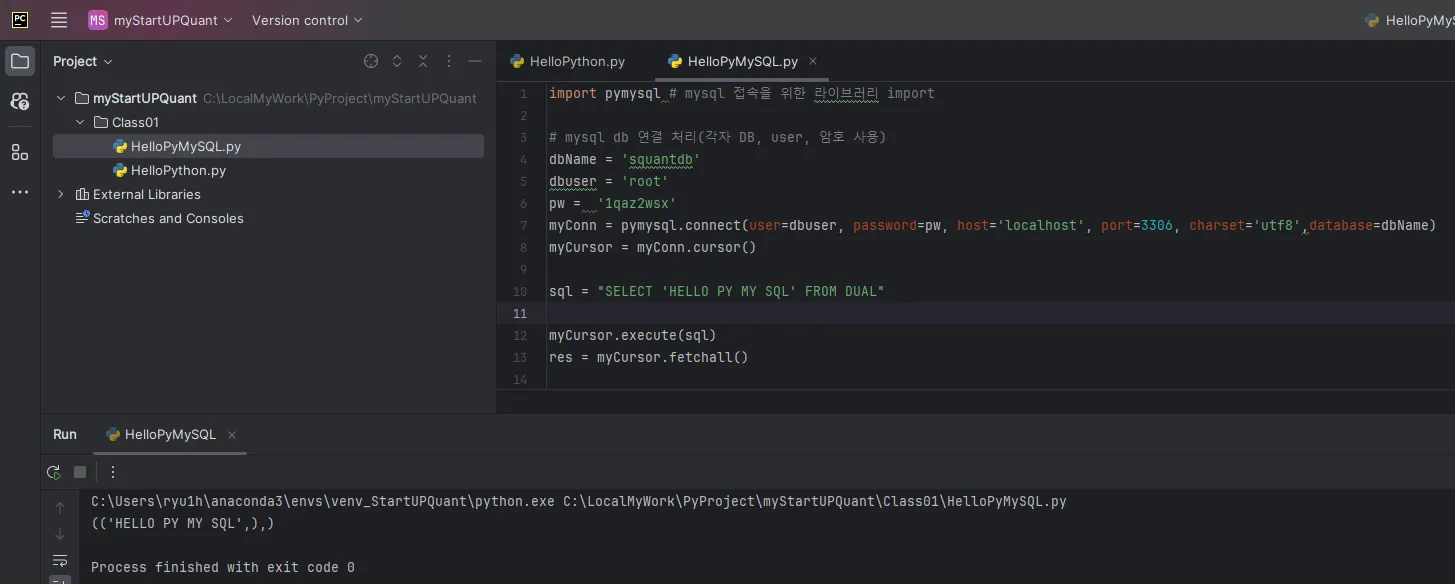Click the Project tool window folder icon
The height and width of the screenshot is (584, 1455).
click(20, 61)
